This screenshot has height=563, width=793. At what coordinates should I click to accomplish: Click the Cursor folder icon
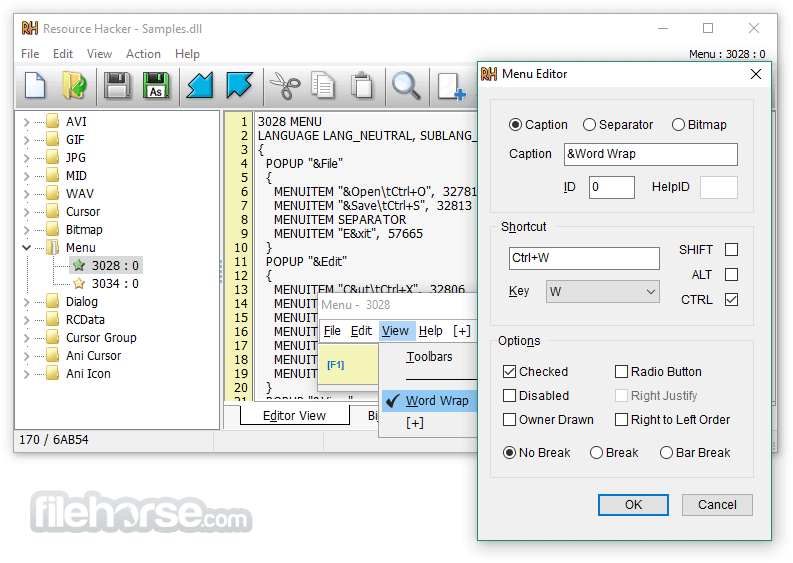53,211
